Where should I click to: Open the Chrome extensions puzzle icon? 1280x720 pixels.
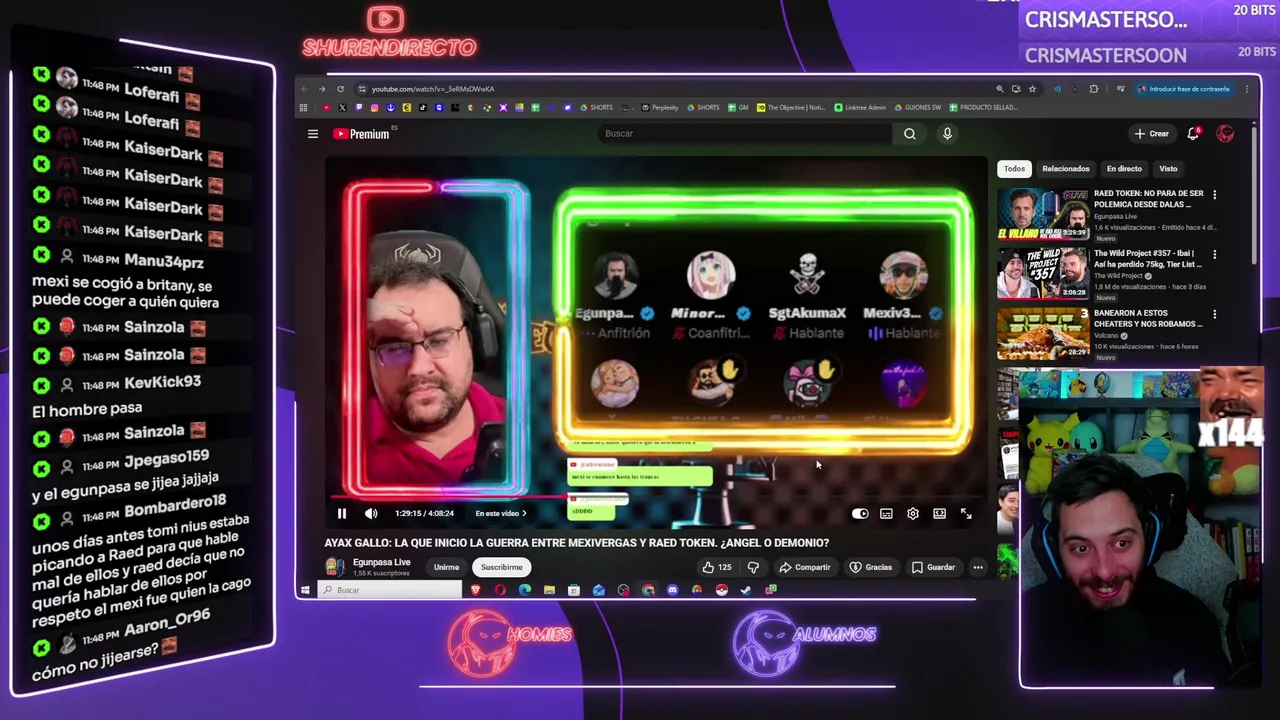click(x=1094, y=89)
